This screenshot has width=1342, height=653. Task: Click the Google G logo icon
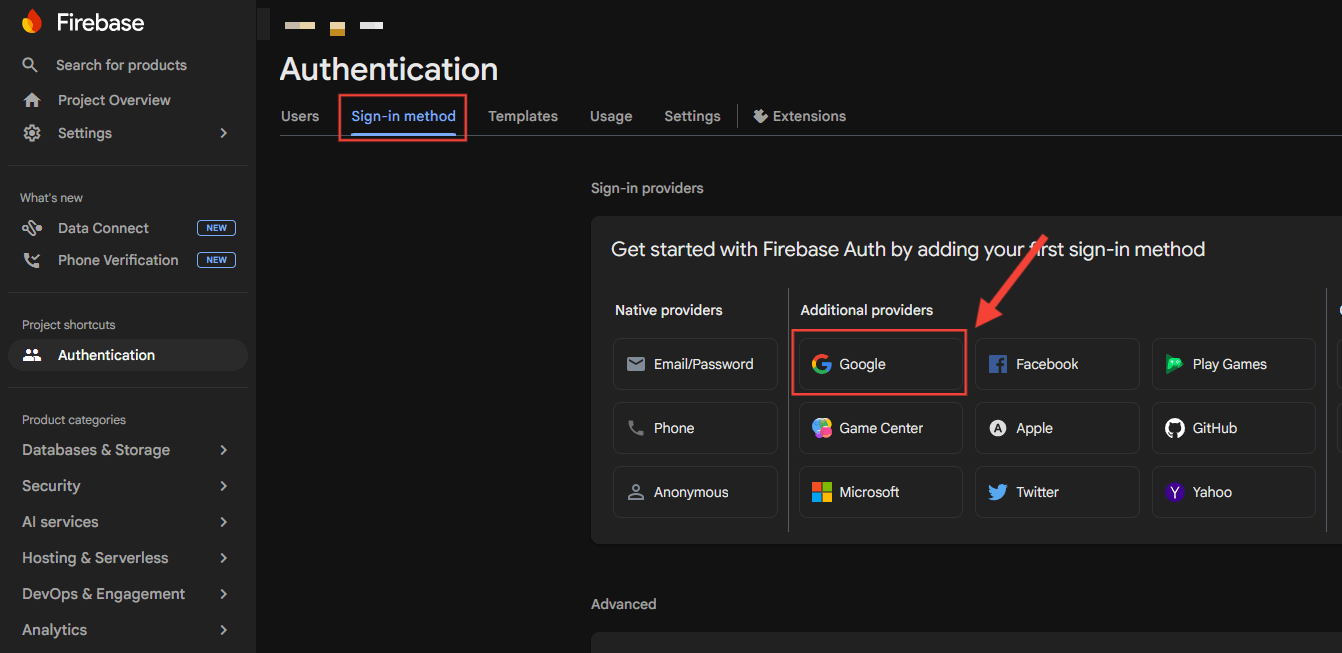point(822,364)
